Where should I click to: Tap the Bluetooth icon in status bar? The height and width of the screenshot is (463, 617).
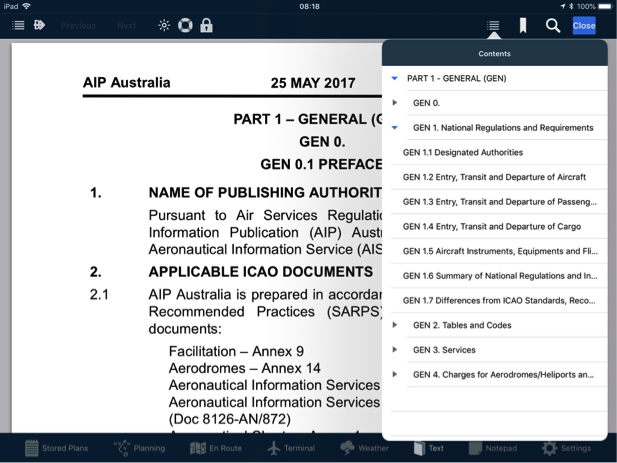click(571, 6)
